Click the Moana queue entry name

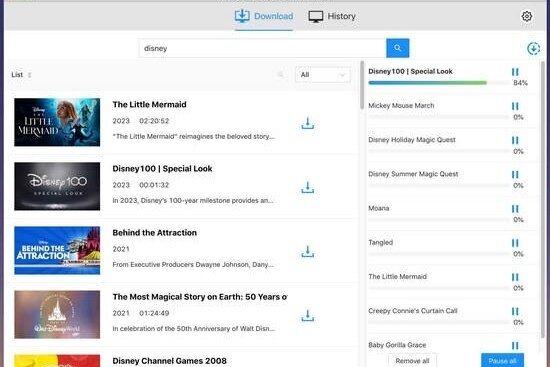click(378, 208)
